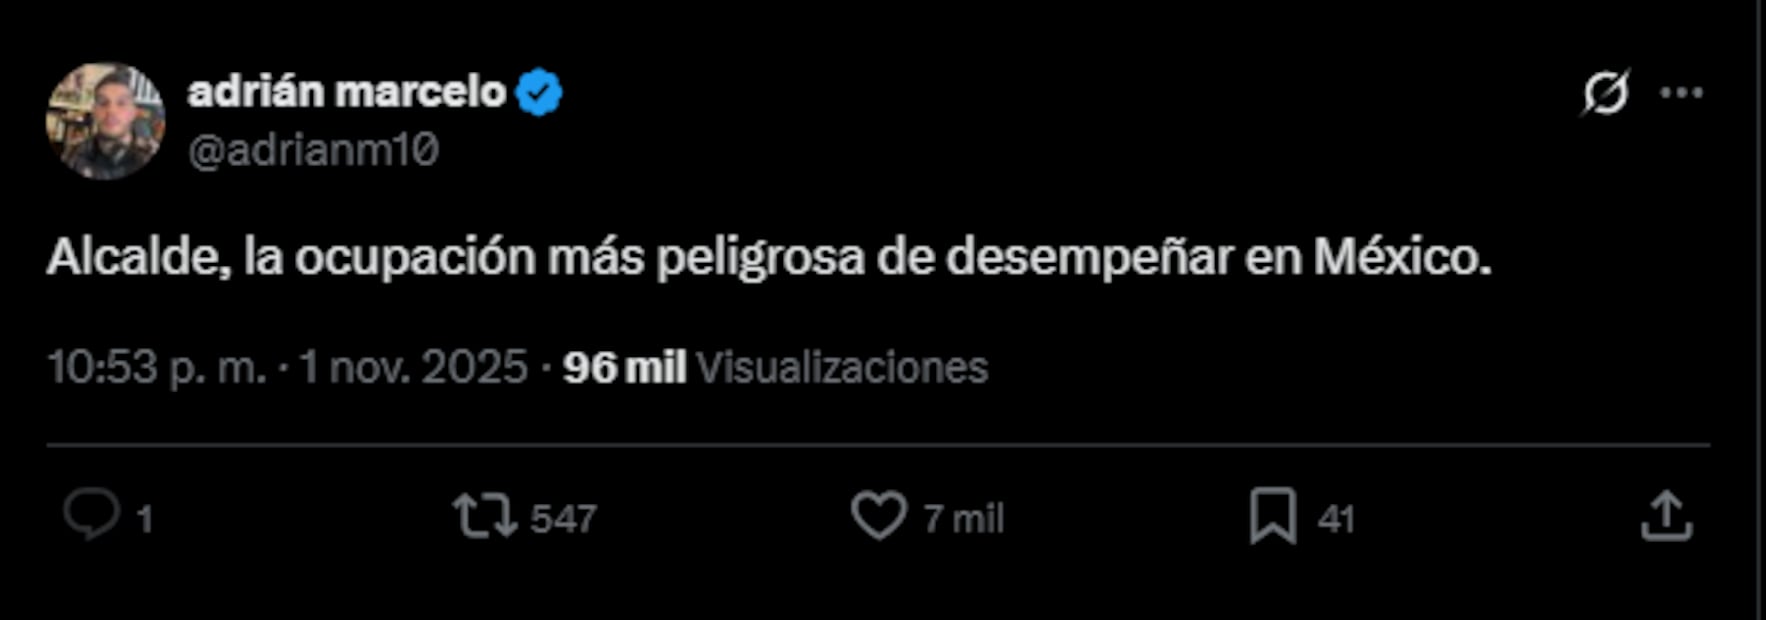Image resolution: width=1766 pixels, height=620 pixels.
Task: Open adrián marcelo's profile picture
Action: click(x=105, y=121)
